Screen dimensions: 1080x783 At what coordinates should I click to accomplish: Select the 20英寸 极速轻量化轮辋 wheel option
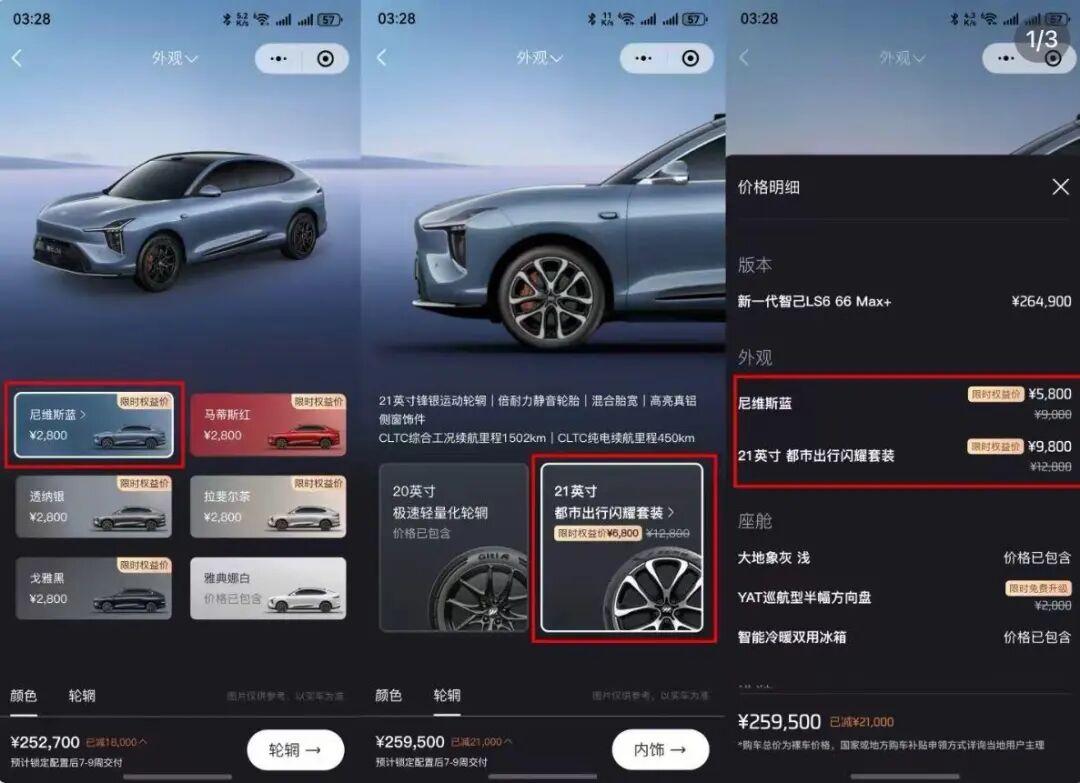tap(453, 547)
